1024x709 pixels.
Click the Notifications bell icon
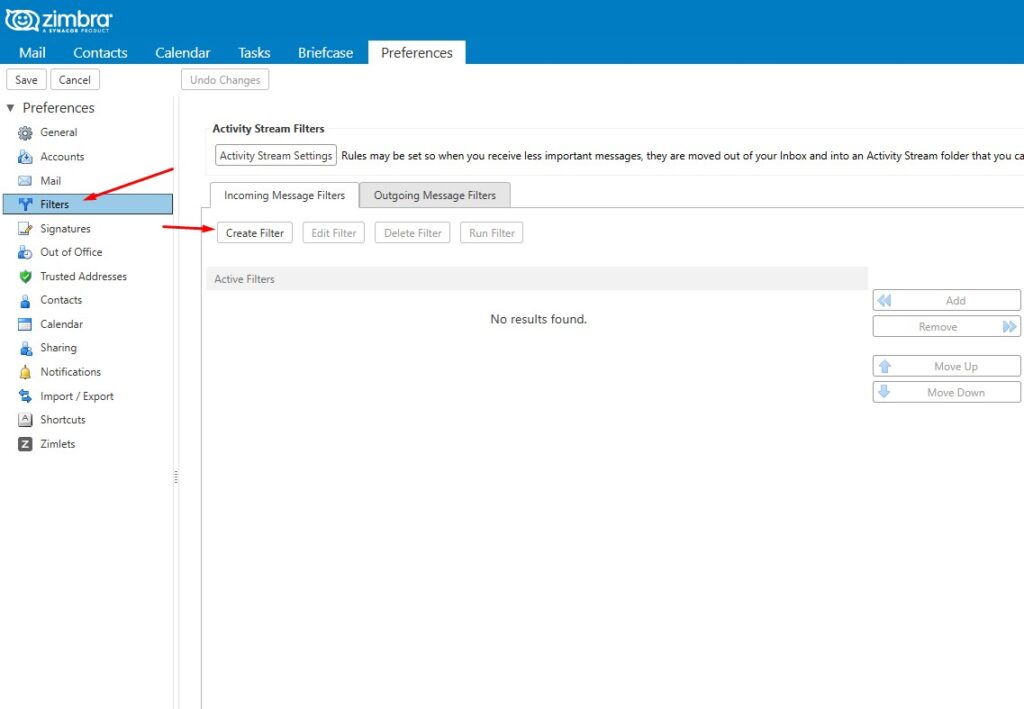point(25,372)
